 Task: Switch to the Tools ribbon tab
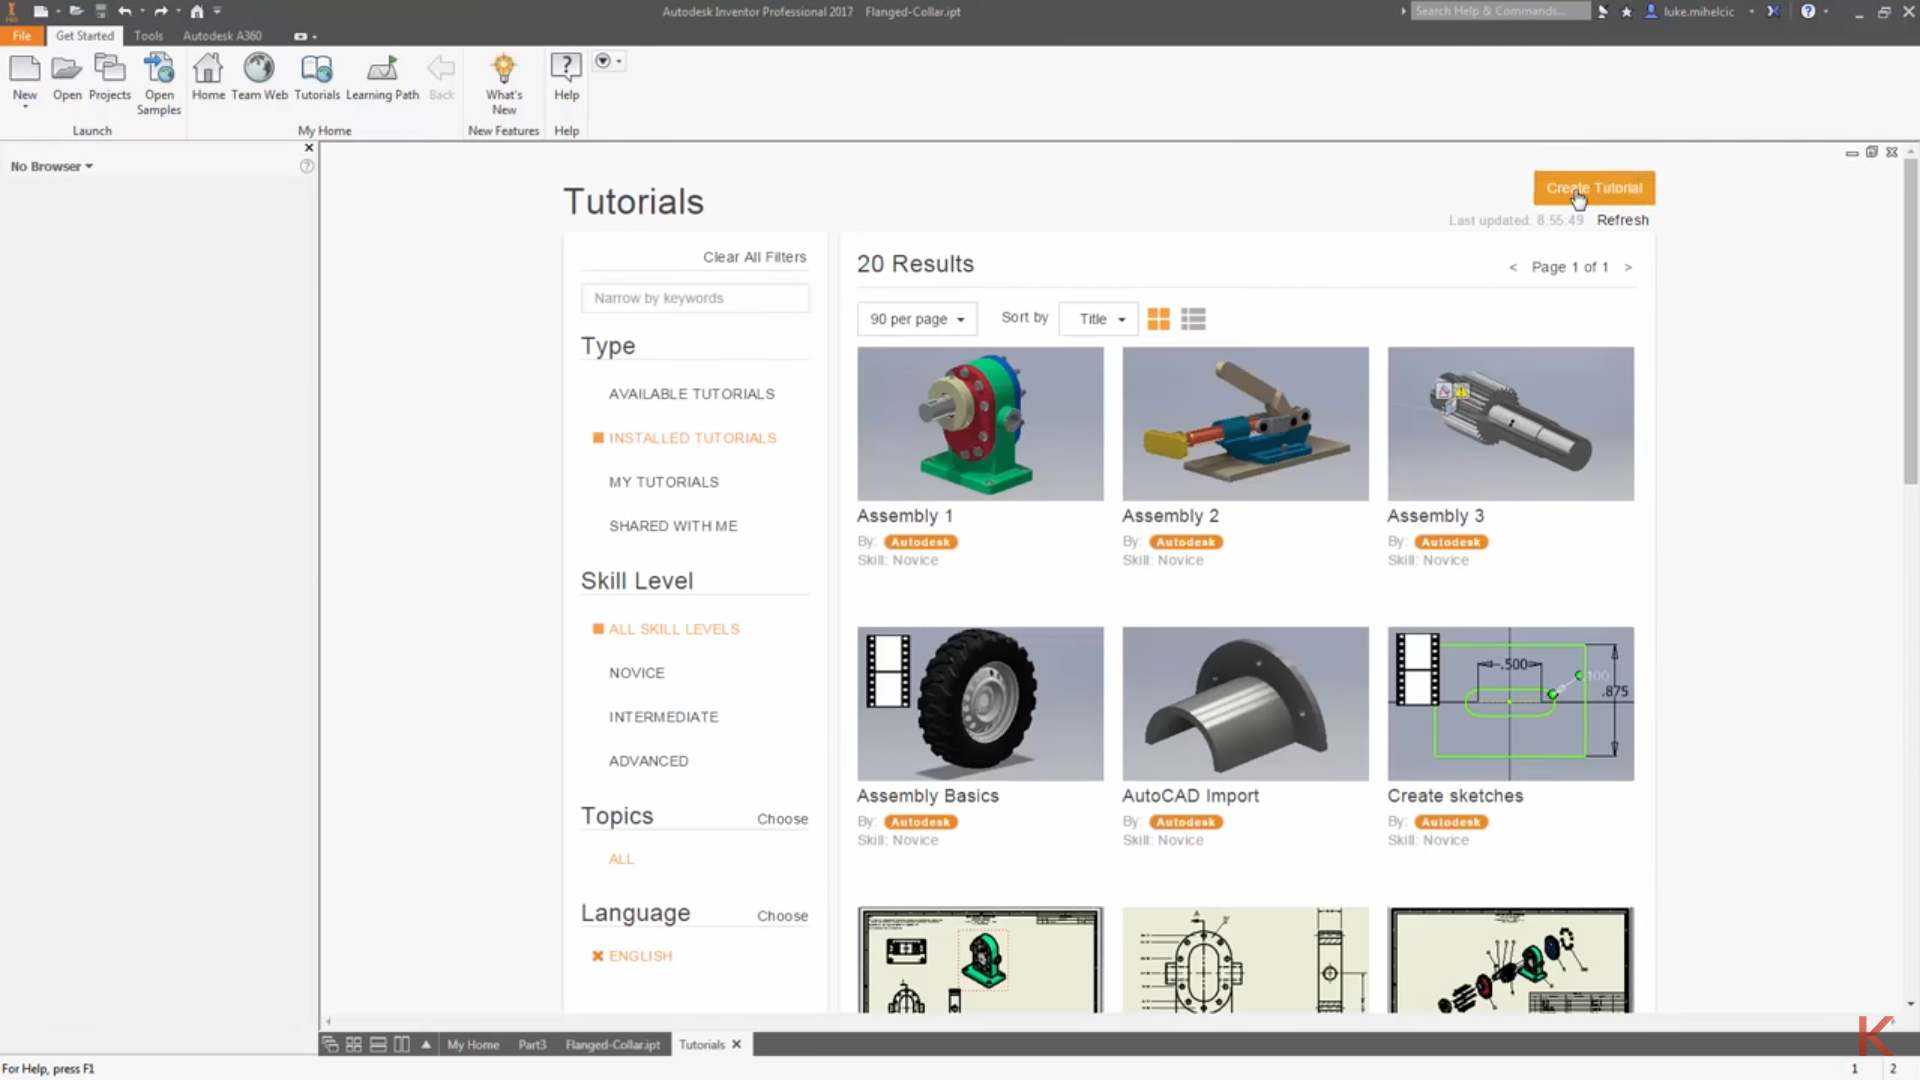click(148, 35)
